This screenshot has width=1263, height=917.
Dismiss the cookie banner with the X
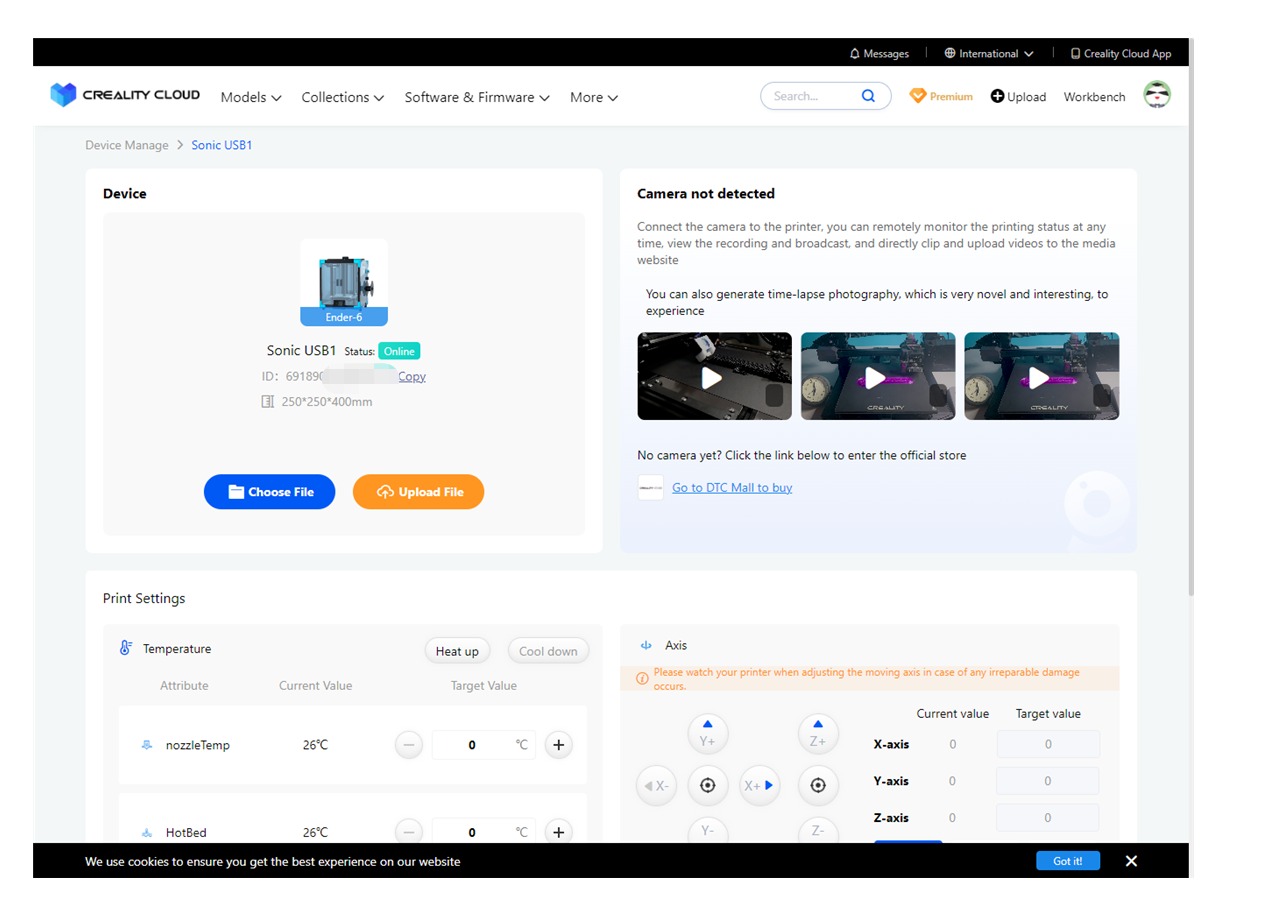pyautogui.click(x=1131, y=861)
